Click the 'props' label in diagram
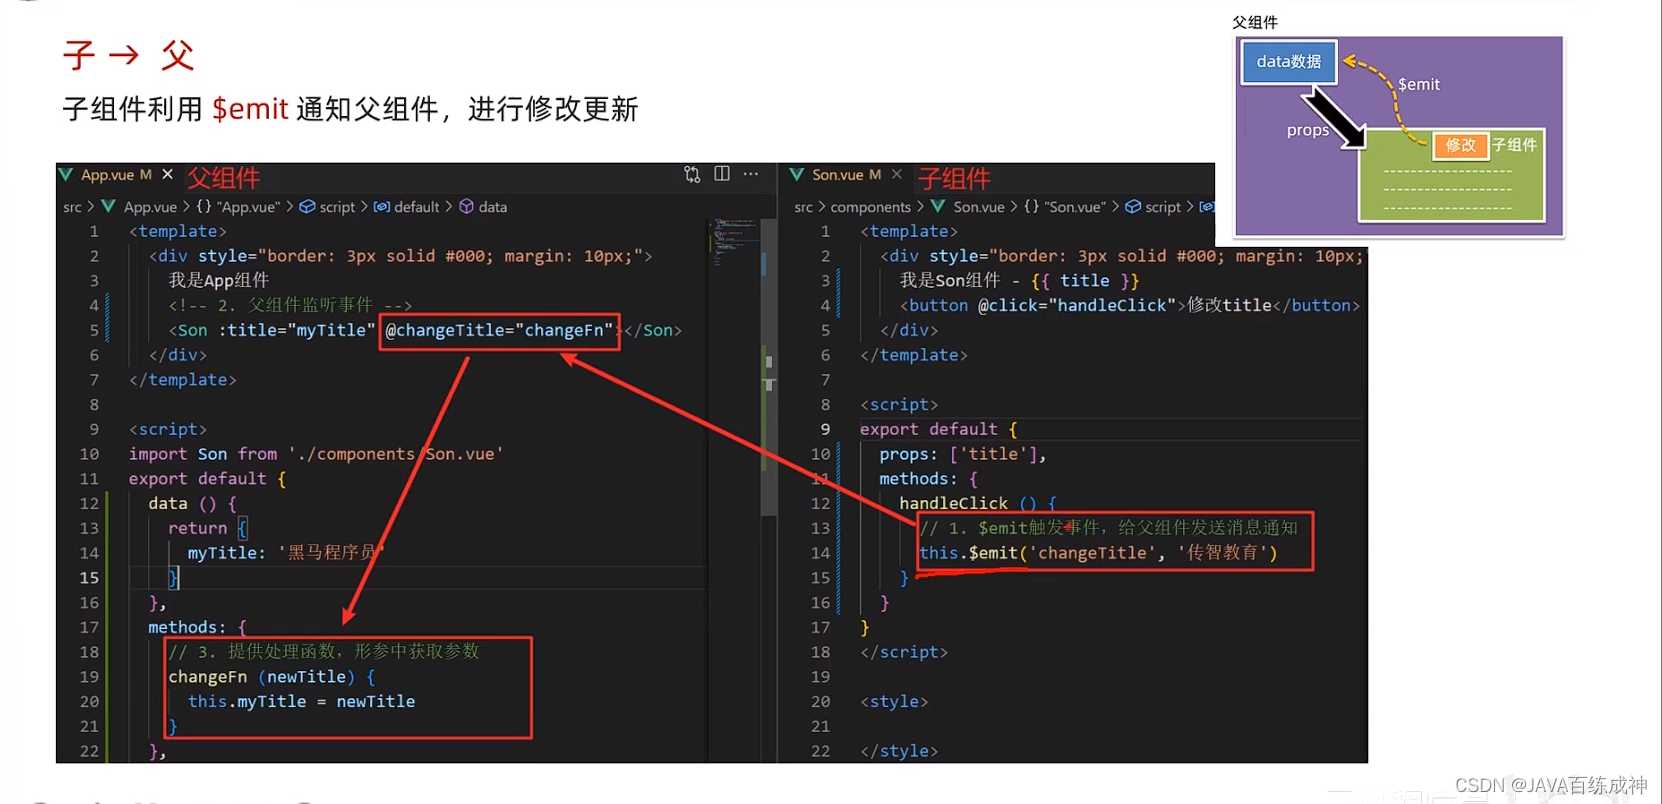Viewport: 1662px width, 804px height. pos(1307,131)
